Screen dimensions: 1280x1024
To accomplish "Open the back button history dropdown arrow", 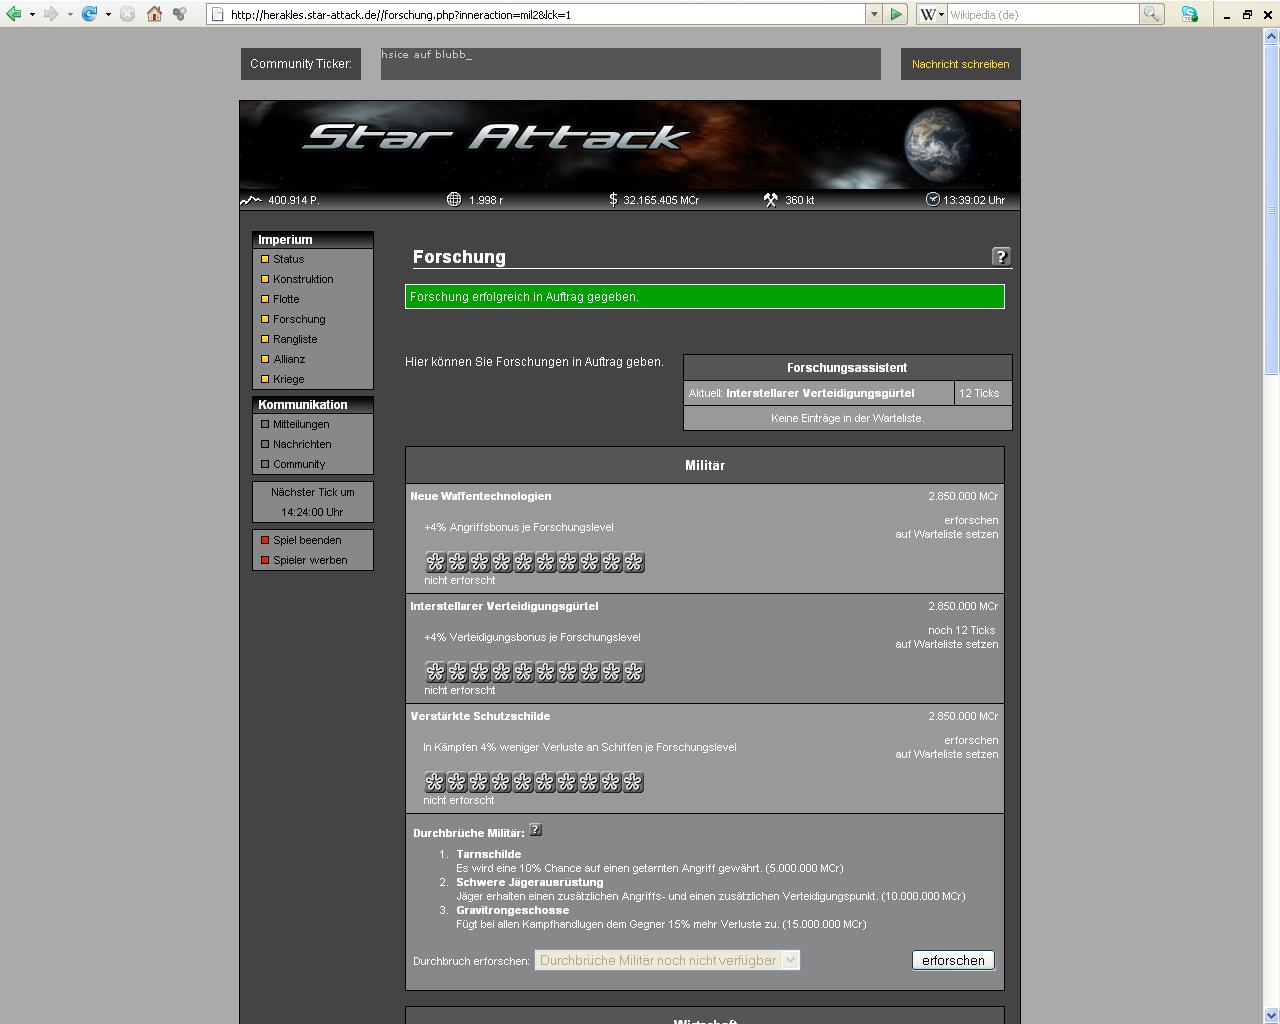I will coord(32,14).
